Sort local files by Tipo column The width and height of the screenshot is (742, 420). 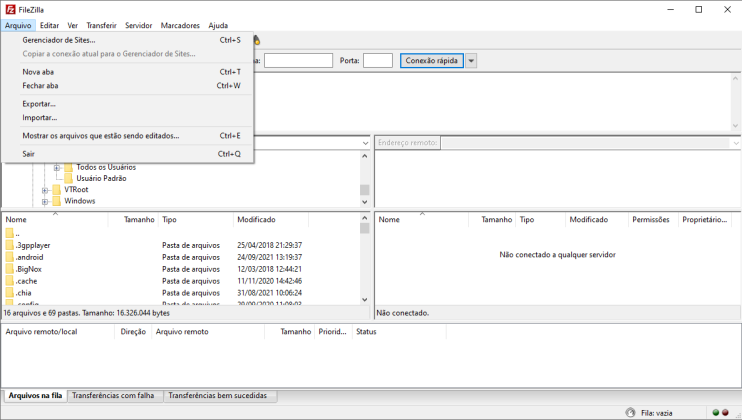(196, 219)
